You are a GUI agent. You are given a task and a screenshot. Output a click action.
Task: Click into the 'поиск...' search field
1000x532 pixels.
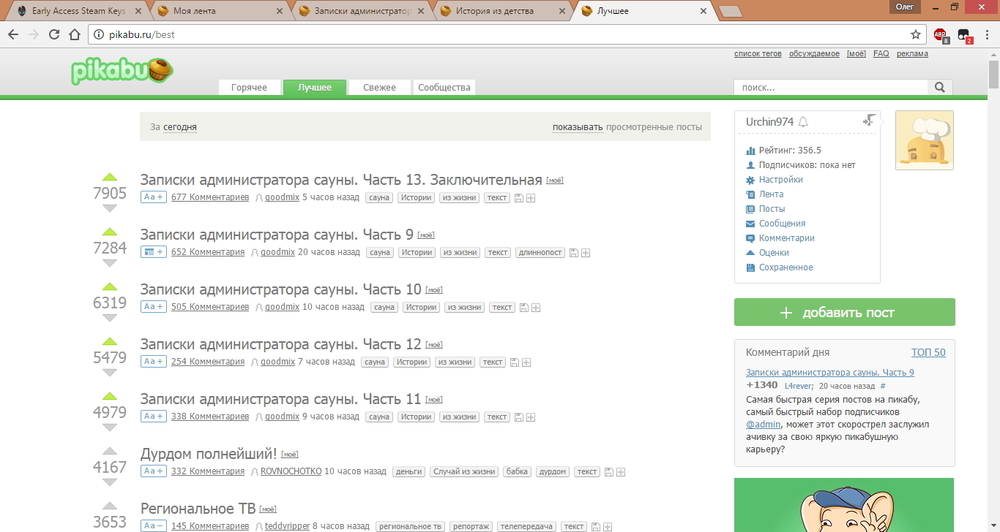pos(828,88)
